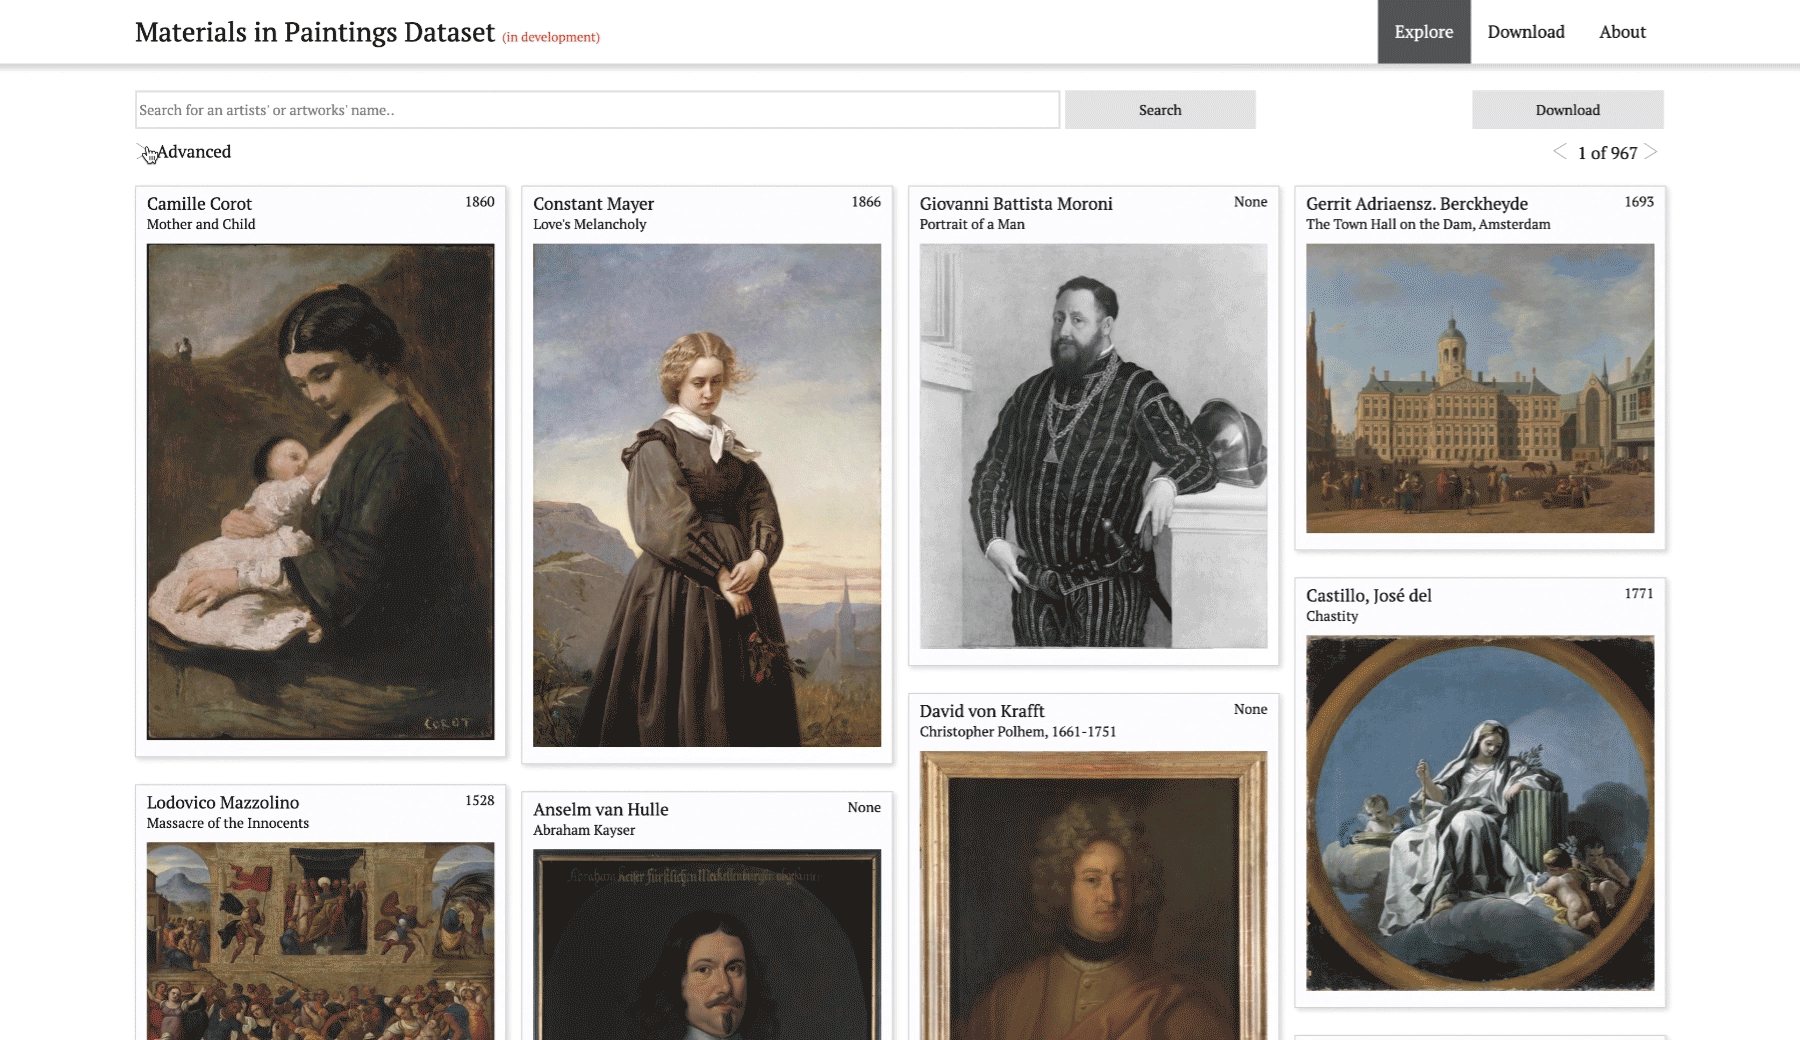Open Massacre of the Innocents thumbnail
This screenshot has height=1040, width=1800.
(x=320, y=940)
